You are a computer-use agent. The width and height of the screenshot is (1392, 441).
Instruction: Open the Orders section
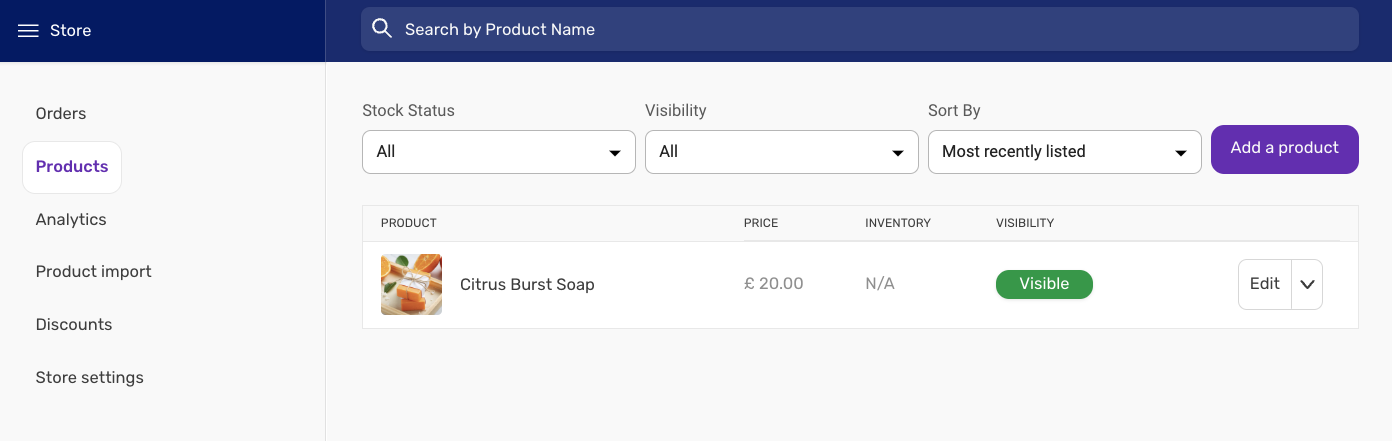pos(61,113)
